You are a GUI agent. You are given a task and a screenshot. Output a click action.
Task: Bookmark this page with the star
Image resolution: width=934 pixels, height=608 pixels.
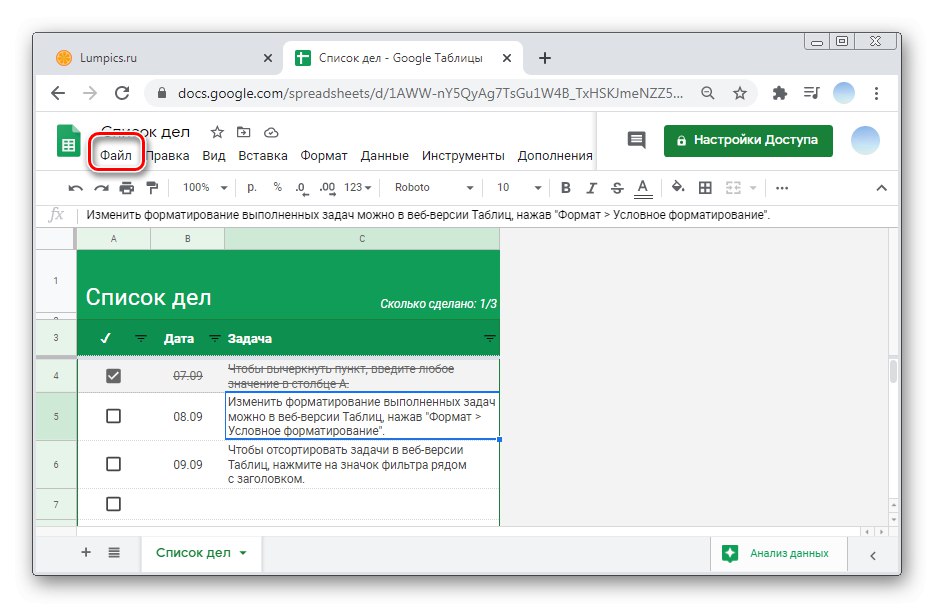[740, 93]
